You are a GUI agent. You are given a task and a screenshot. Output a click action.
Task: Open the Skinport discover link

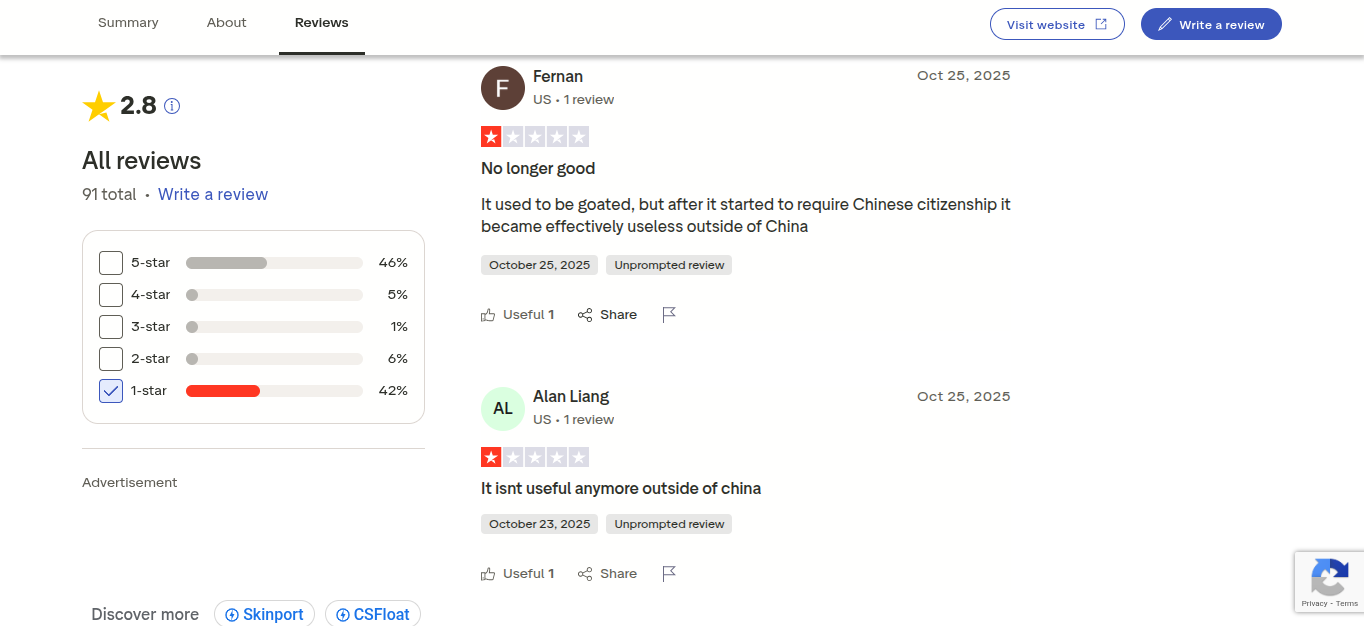[265, 614]
